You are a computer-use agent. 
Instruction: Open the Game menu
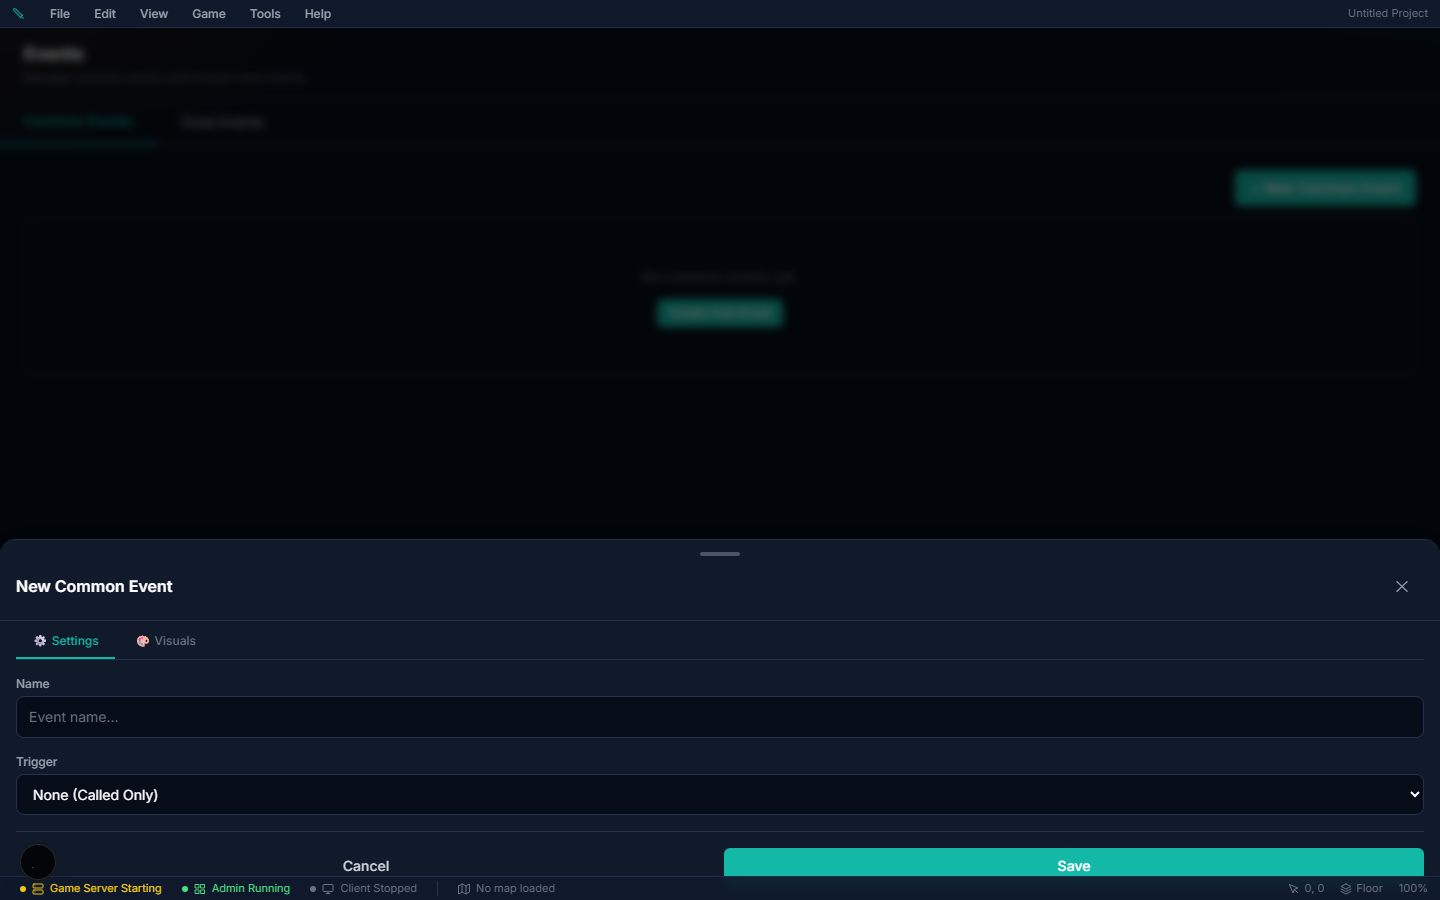pos(209,14)
